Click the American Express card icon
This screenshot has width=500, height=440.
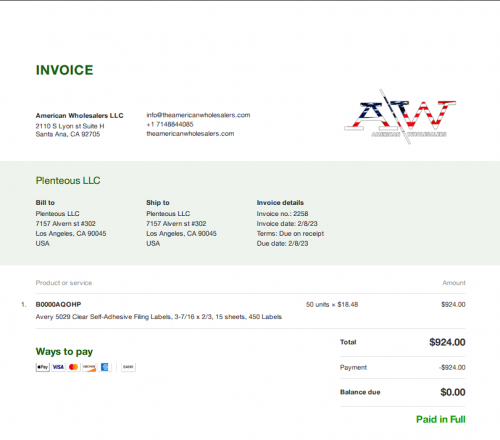[104, 367]
